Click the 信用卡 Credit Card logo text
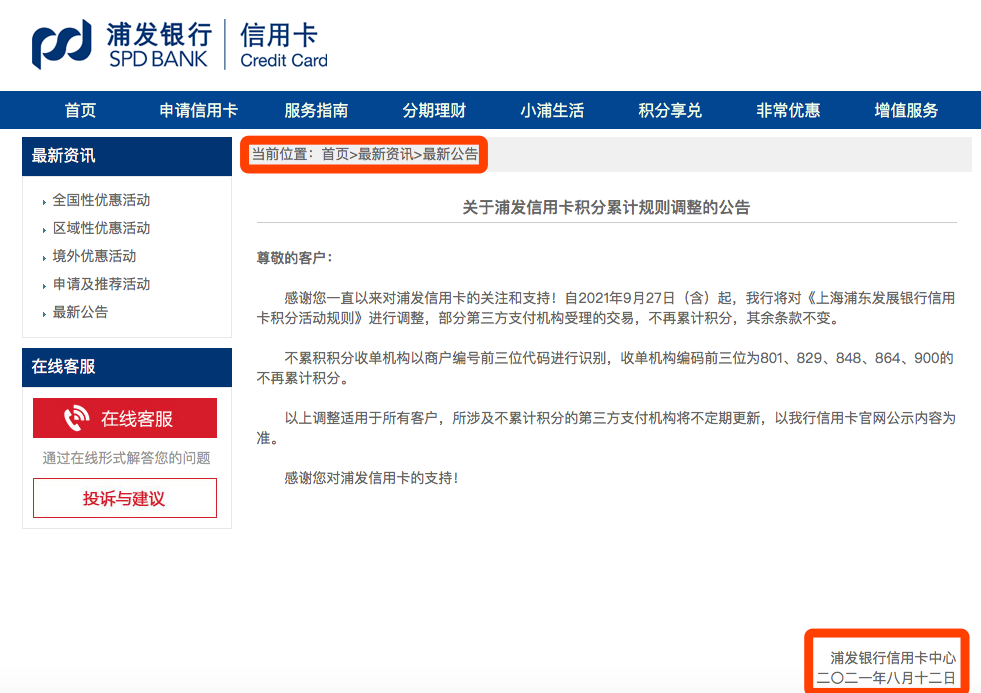The image size is (981, 693). [283, 45]
